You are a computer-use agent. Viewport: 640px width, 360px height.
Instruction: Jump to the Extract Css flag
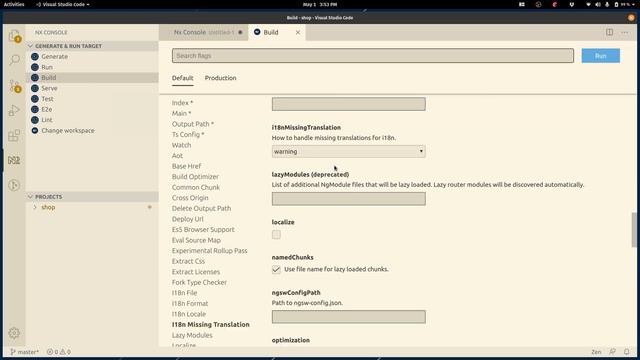click(188, 261)
